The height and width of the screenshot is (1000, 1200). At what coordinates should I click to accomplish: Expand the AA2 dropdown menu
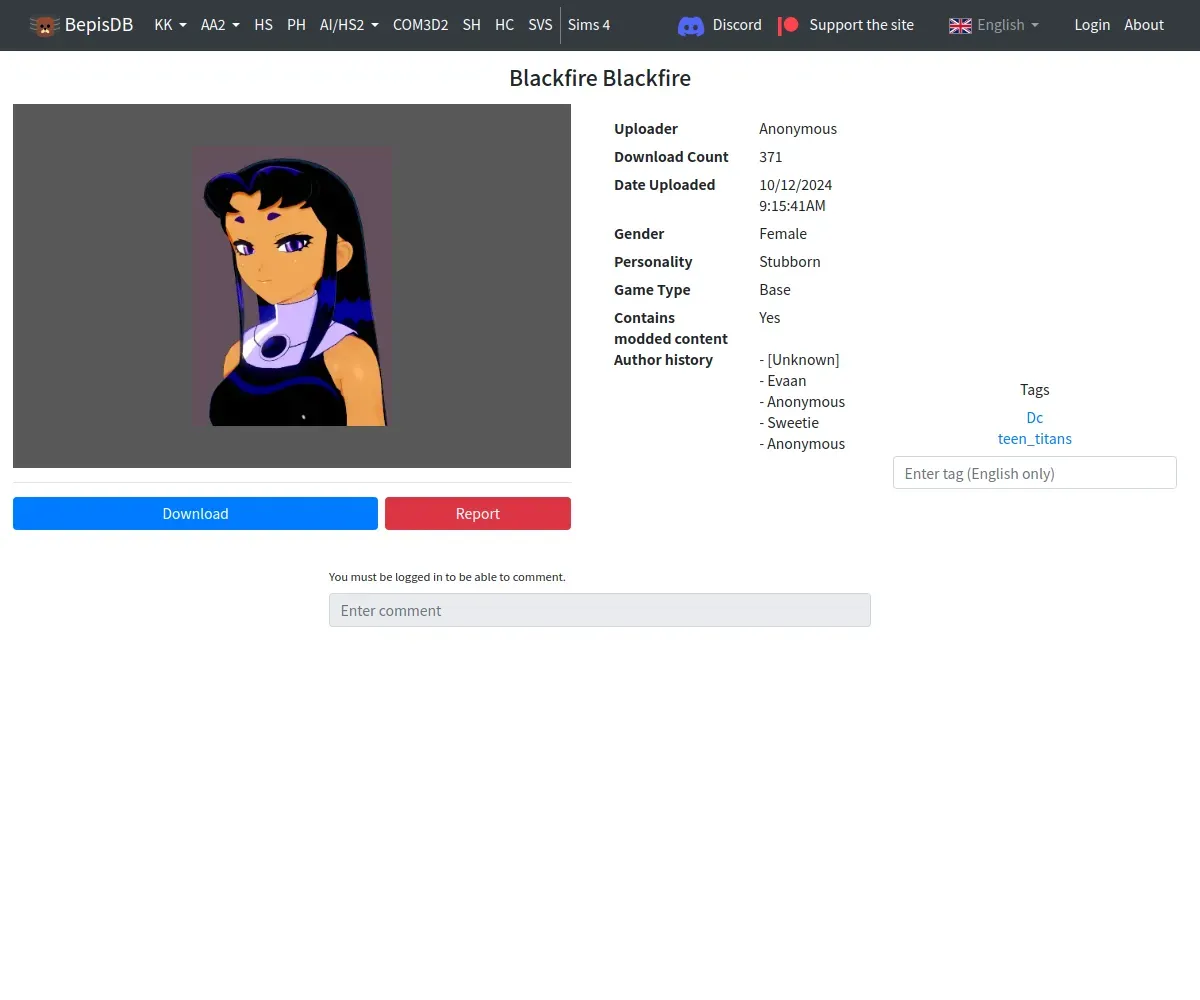tap(220, 25)
